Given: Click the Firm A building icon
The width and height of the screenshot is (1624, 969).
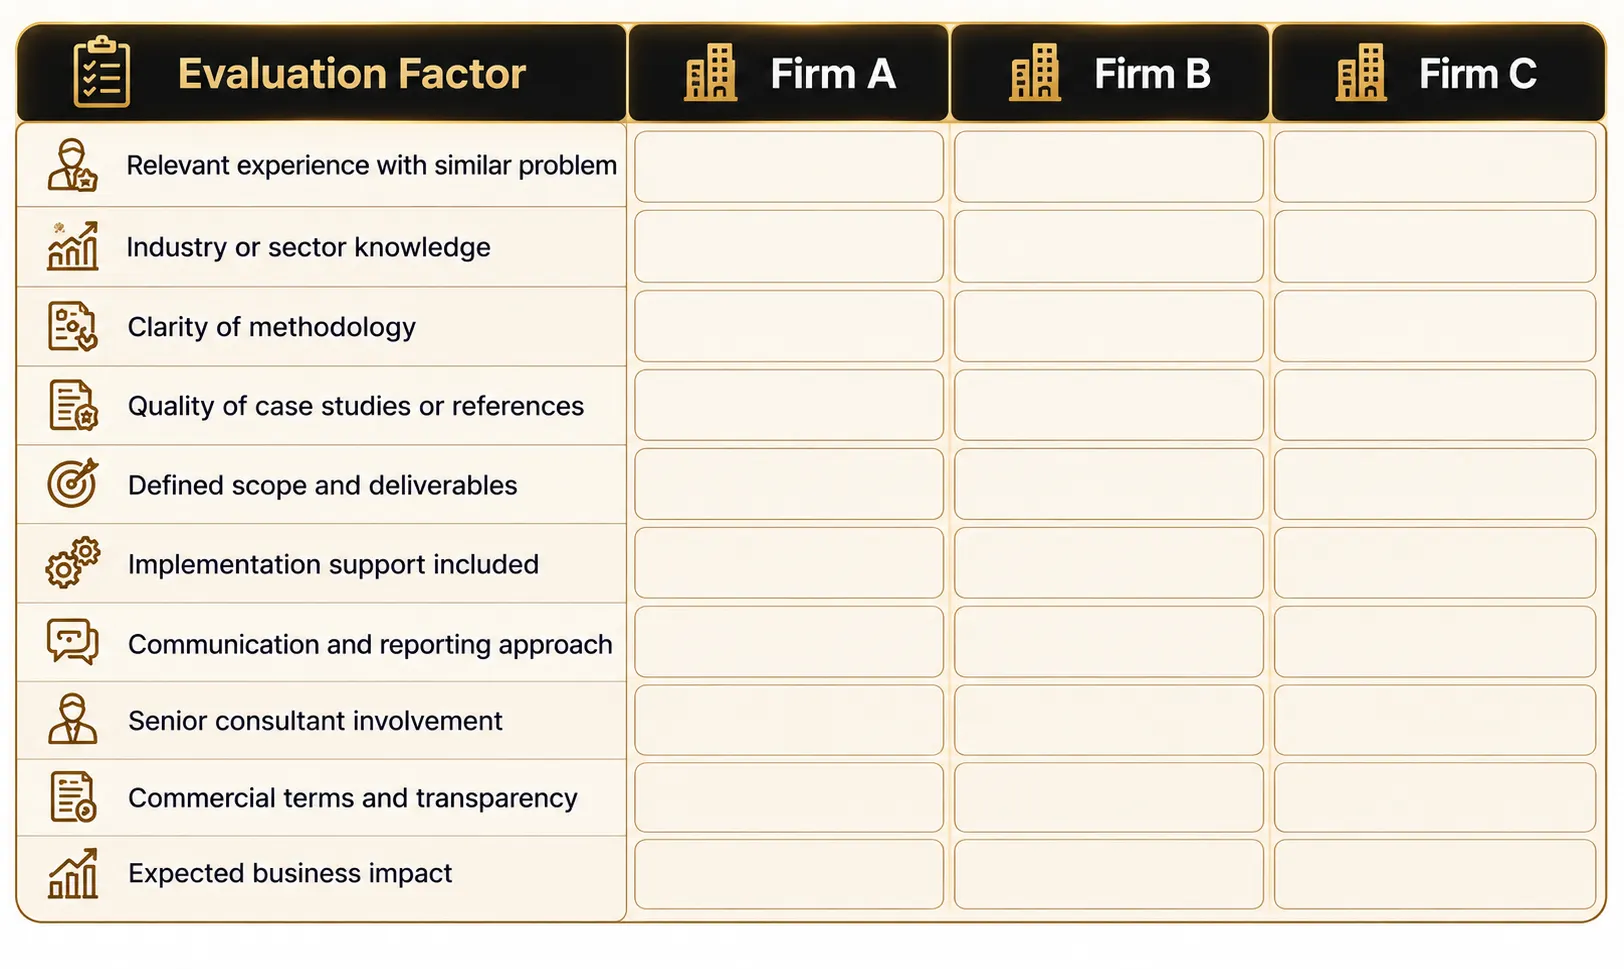Looking at the screenshot, I should tap(710, 73).
